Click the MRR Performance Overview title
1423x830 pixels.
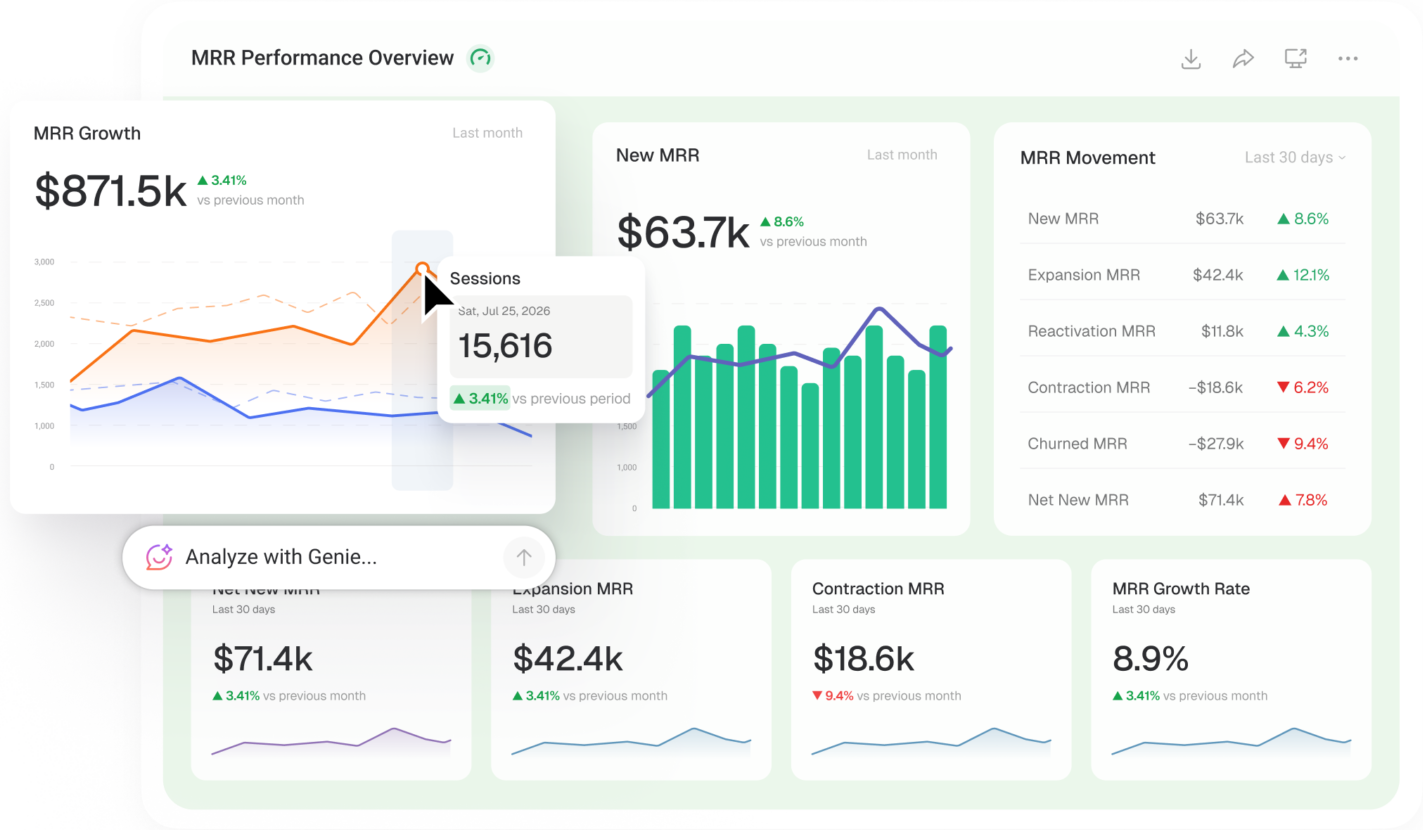tap(322, 58)
